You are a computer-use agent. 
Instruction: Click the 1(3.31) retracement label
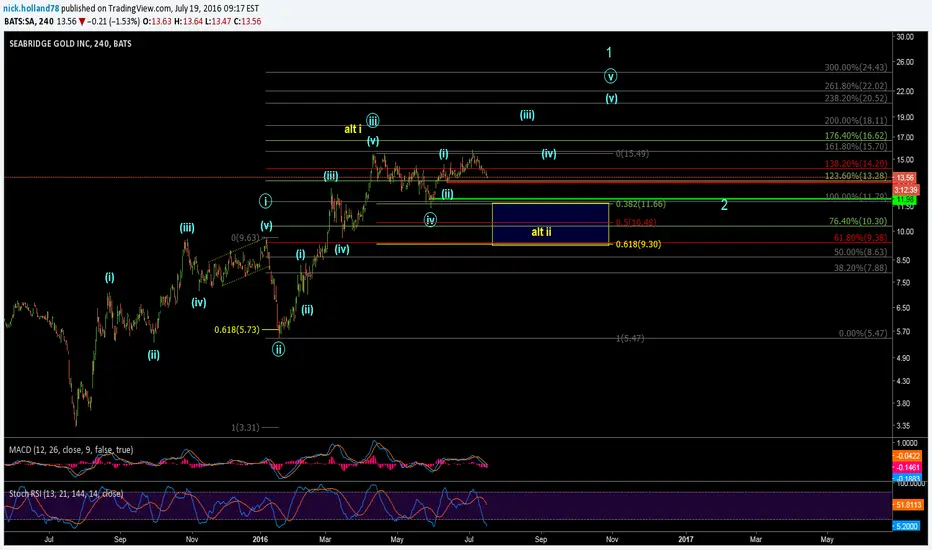245,428
